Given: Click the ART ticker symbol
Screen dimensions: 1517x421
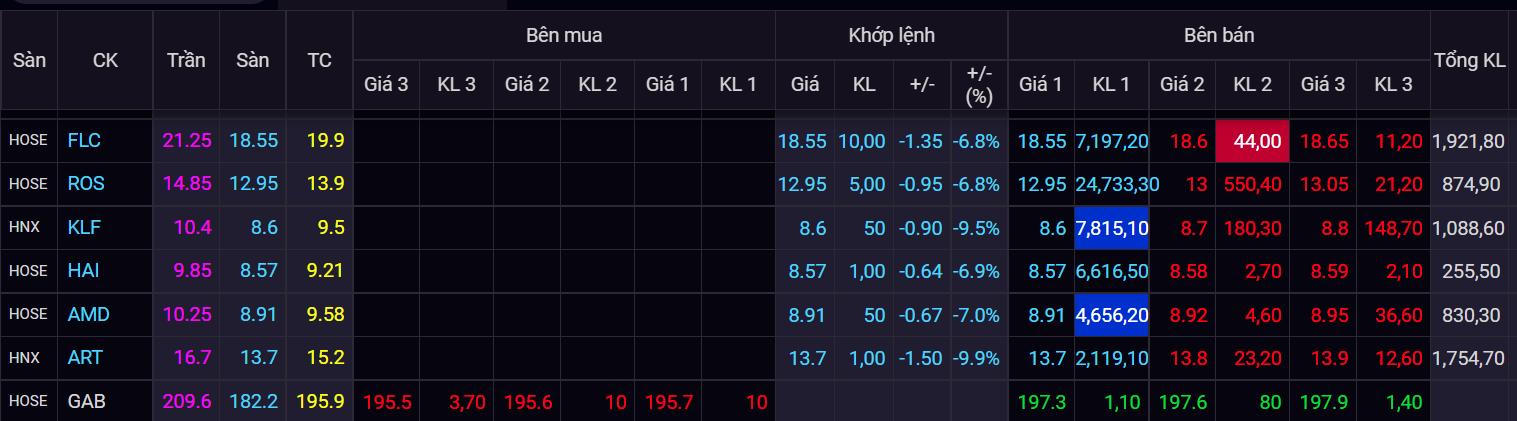Looking at the screenshot, I should (x=85, y=357).
